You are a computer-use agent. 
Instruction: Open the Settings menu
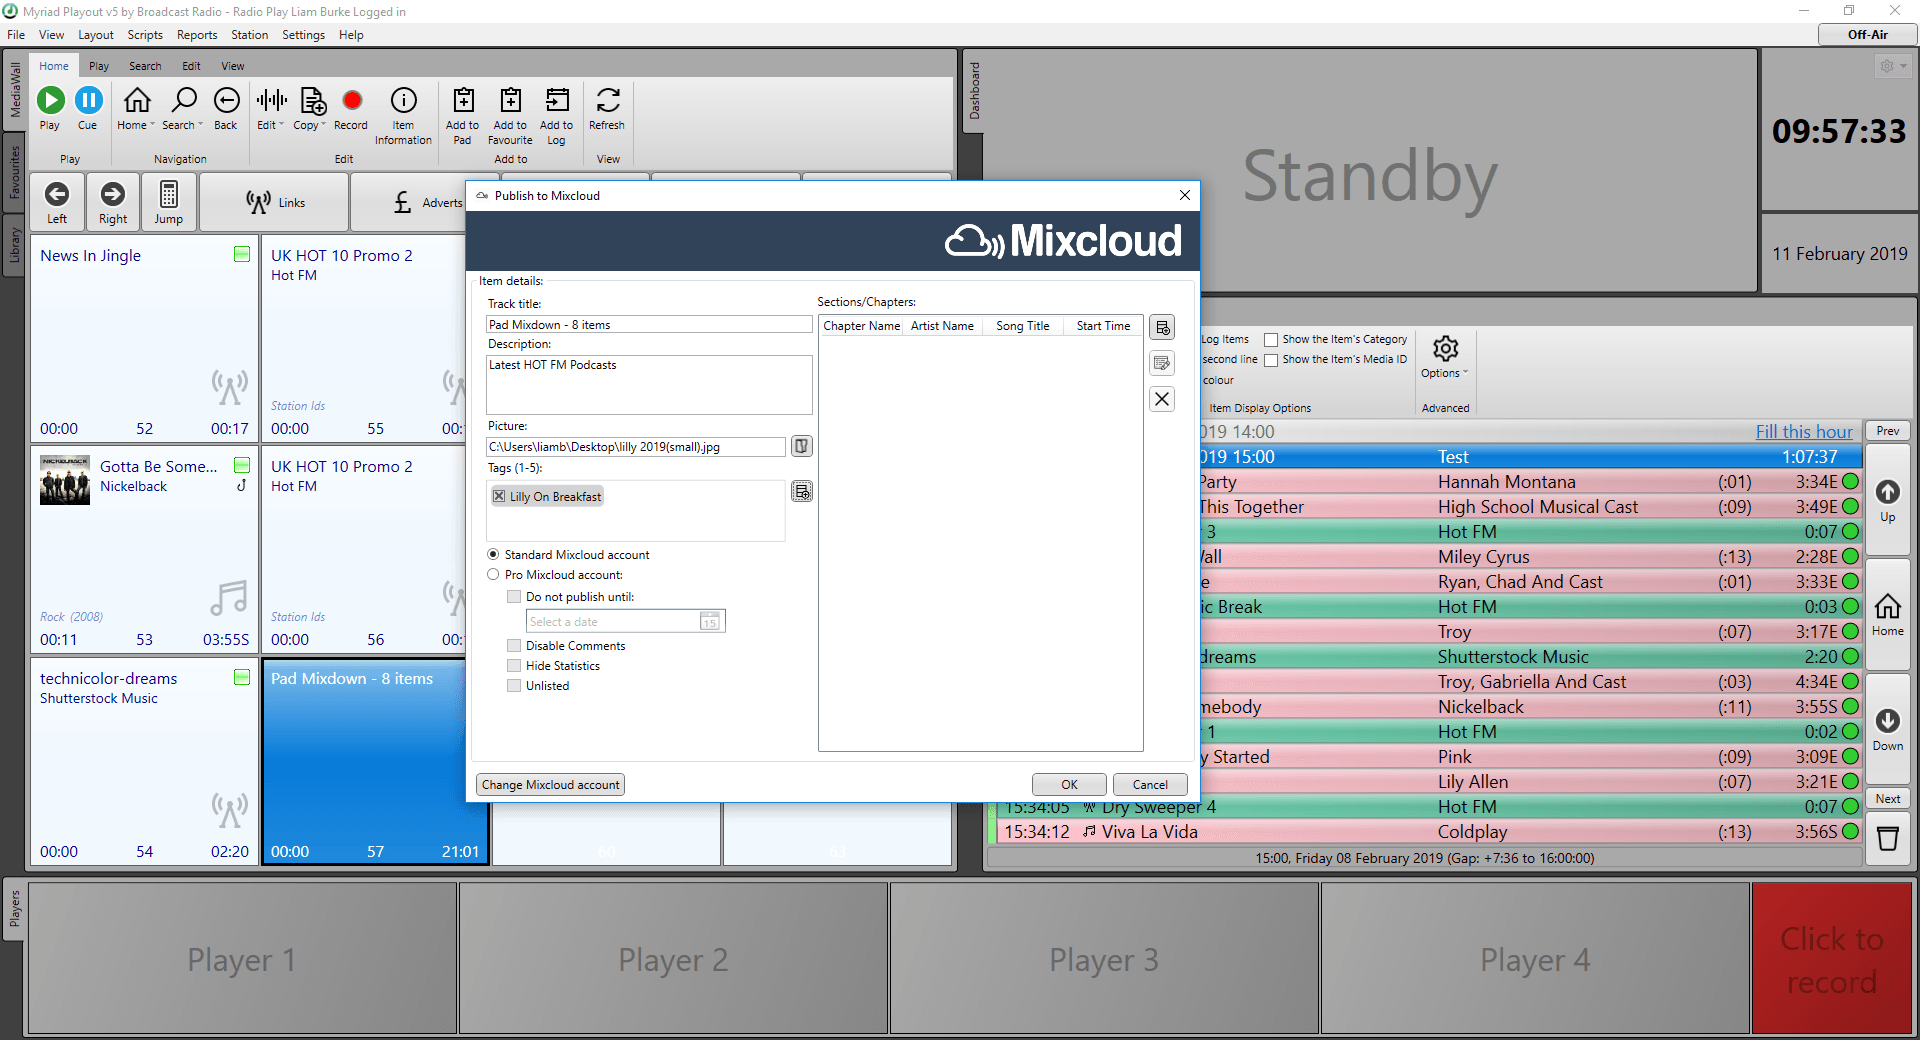[x=303, y=34]
